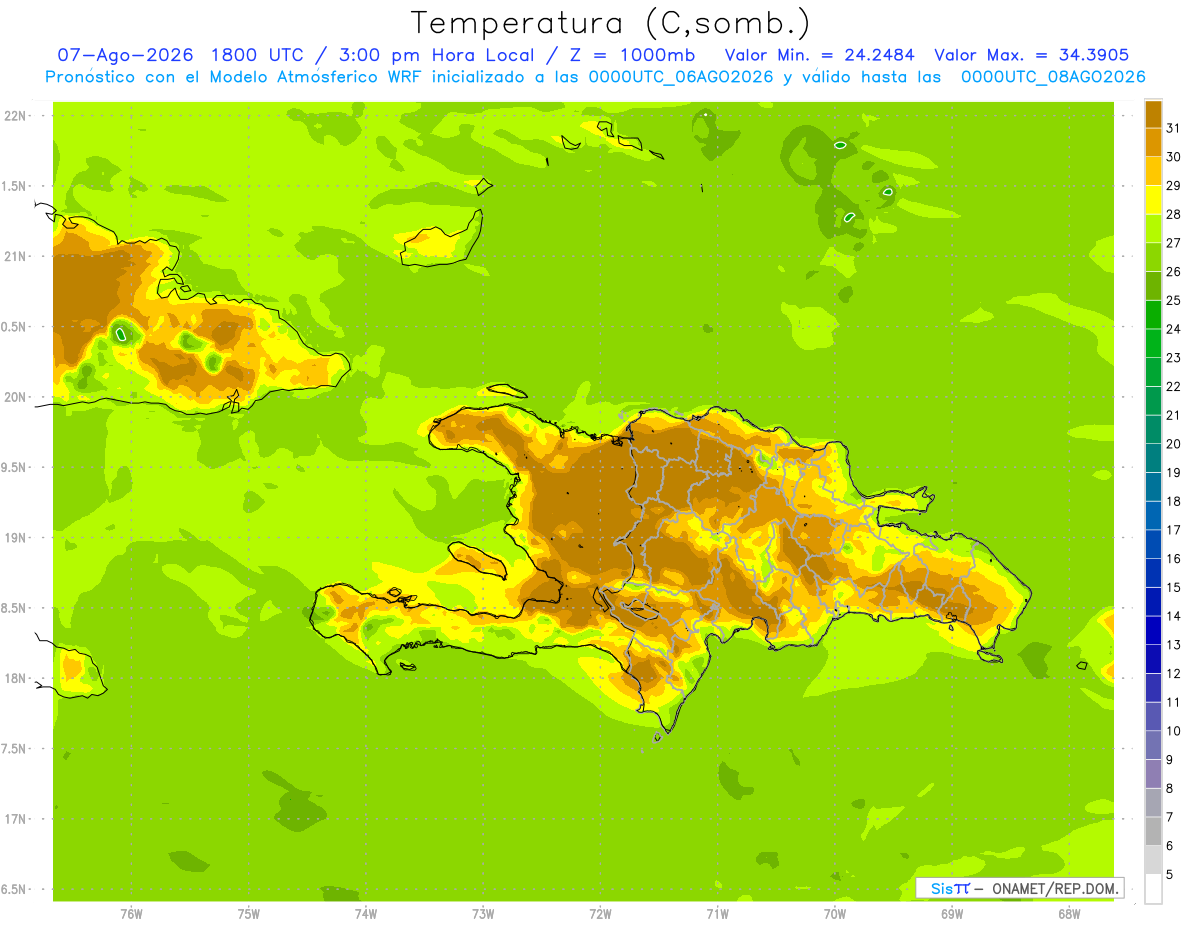
Task: Click the legend value "31"
Action: (1174, 127)
